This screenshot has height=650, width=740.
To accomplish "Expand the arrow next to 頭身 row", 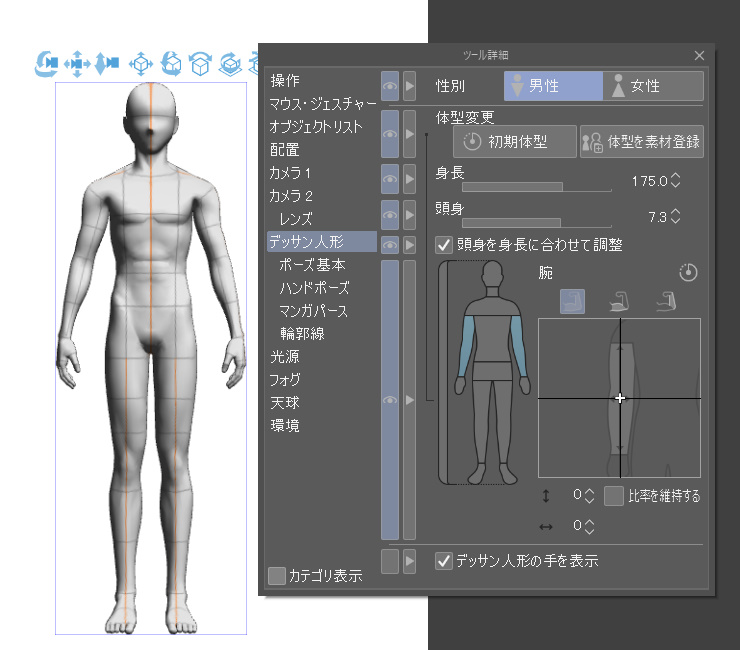I will point(409,212).
